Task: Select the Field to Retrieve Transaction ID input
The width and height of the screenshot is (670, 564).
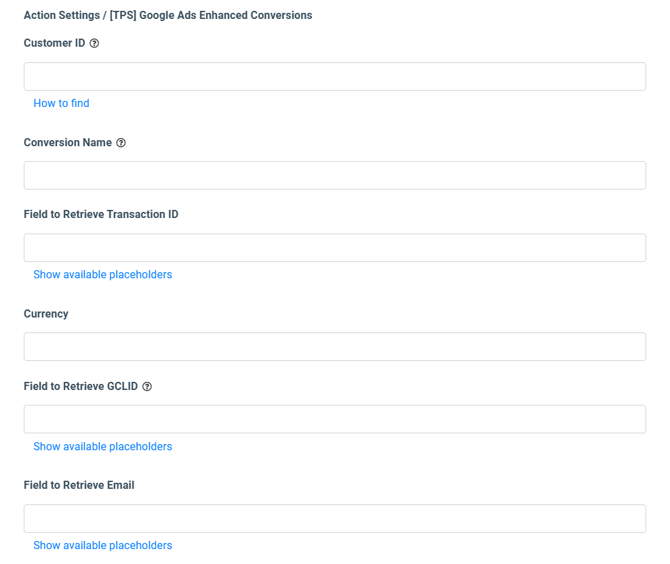Action: click(334, 248)
